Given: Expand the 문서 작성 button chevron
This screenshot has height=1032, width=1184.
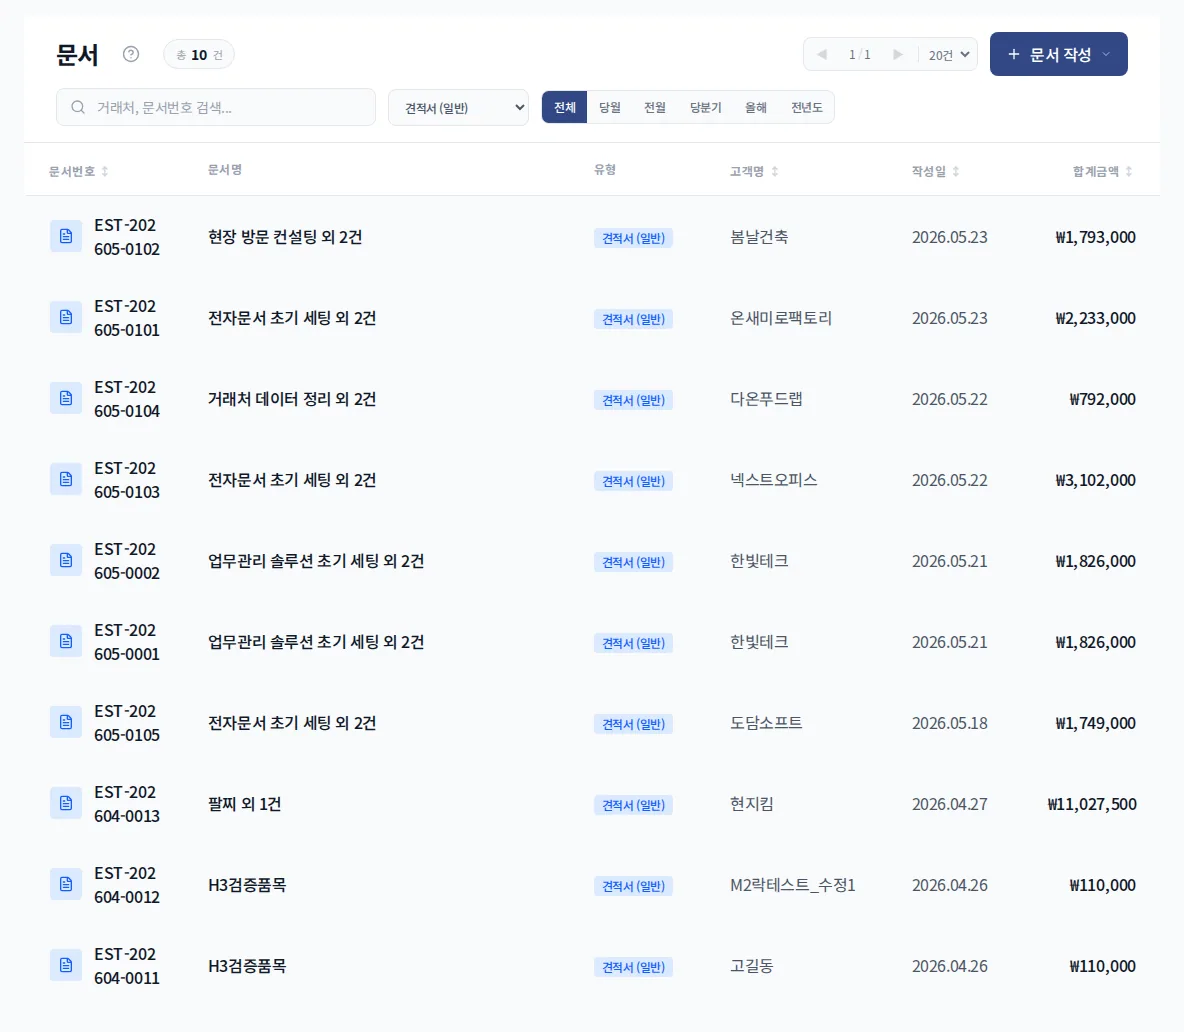Looking at the screenshot, I should (1106, 54).
